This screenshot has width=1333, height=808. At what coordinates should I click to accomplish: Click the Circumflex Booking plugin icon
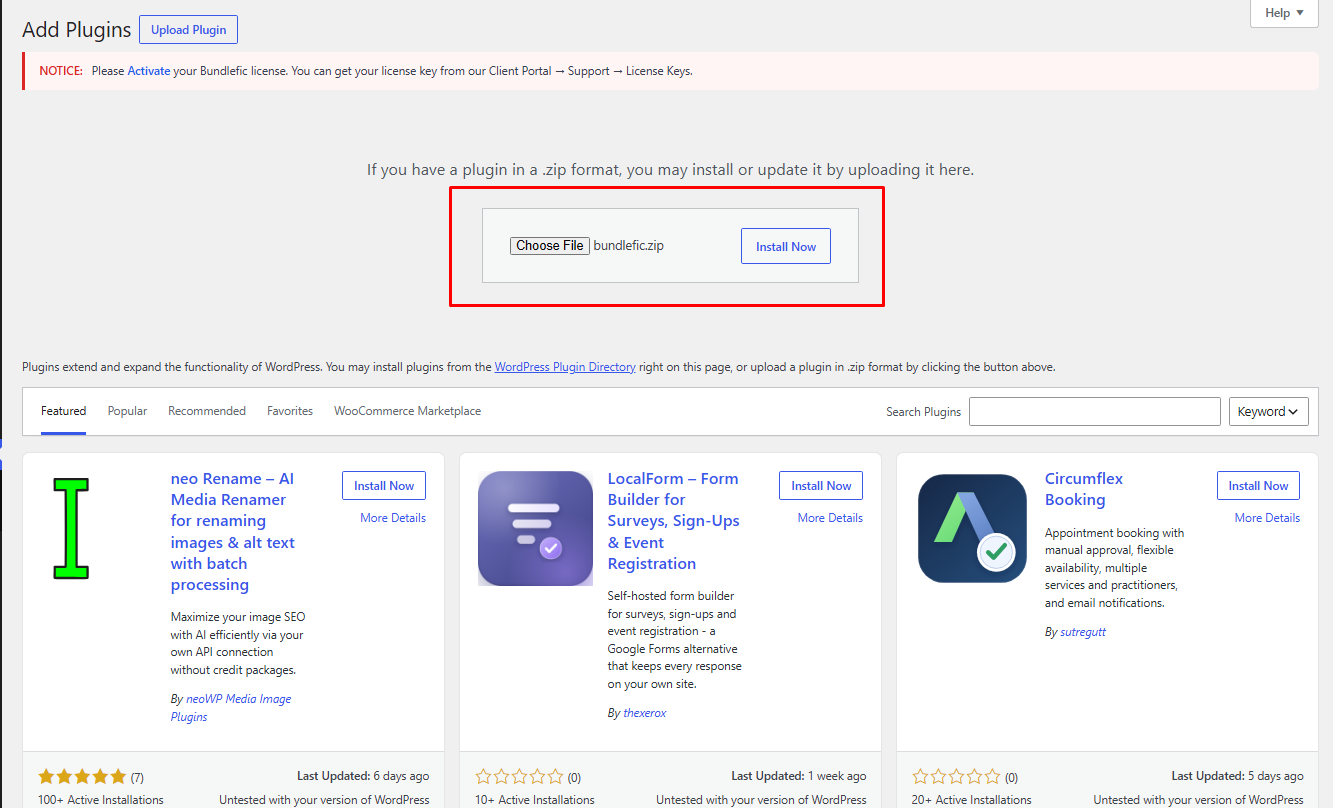(x=972, y=528)
